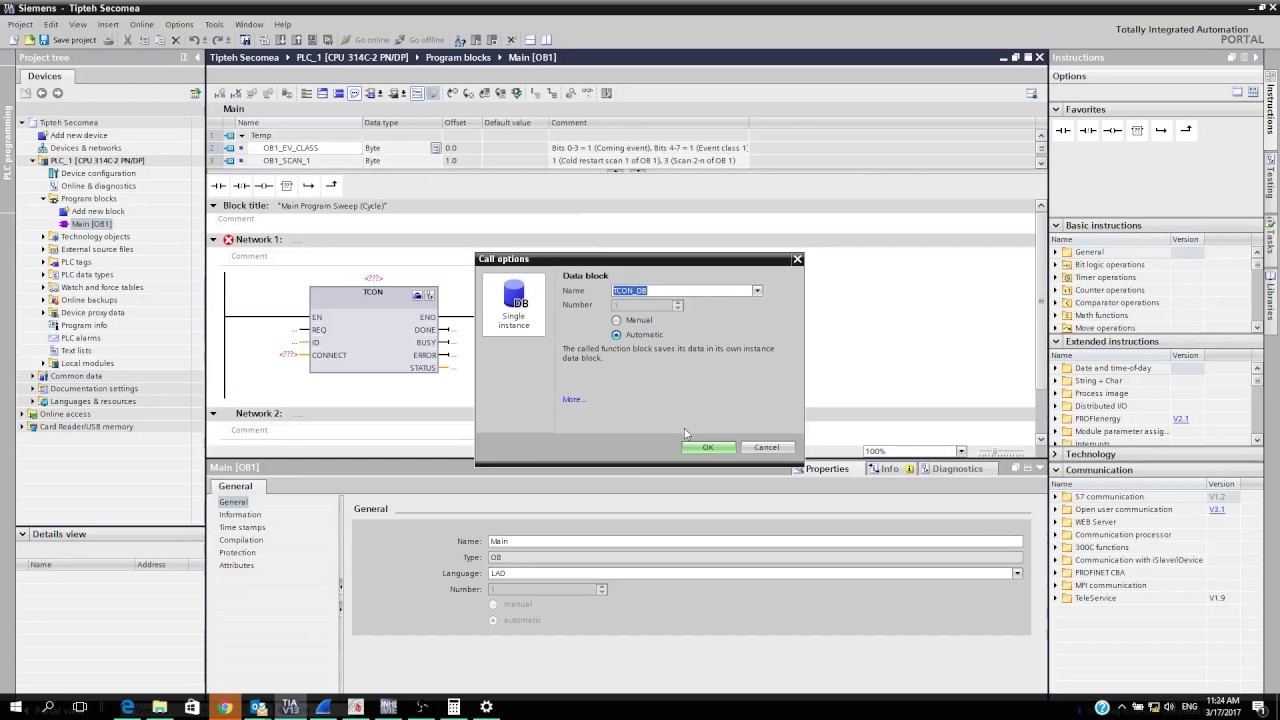Viewport: 1280px width, 720px height.
Task: Click the Help question mark in the Windows tray
Action: tap(1102, 707)
